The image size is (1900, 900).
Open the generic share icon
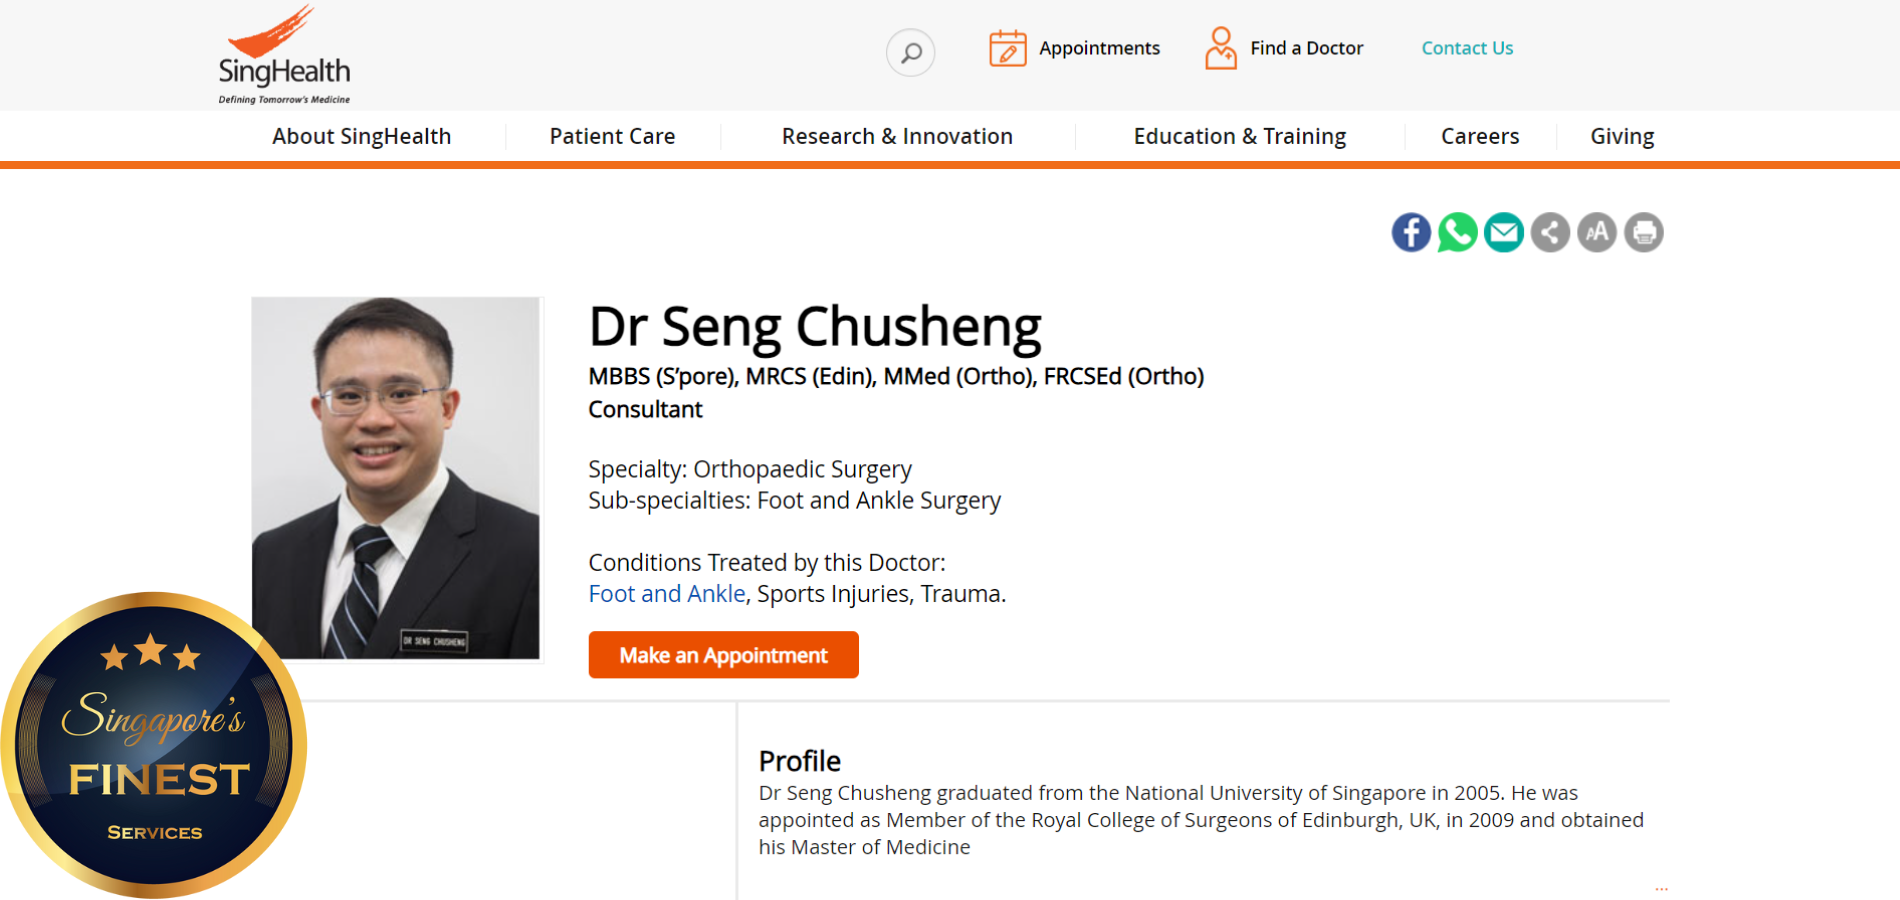click(1550, 232)
